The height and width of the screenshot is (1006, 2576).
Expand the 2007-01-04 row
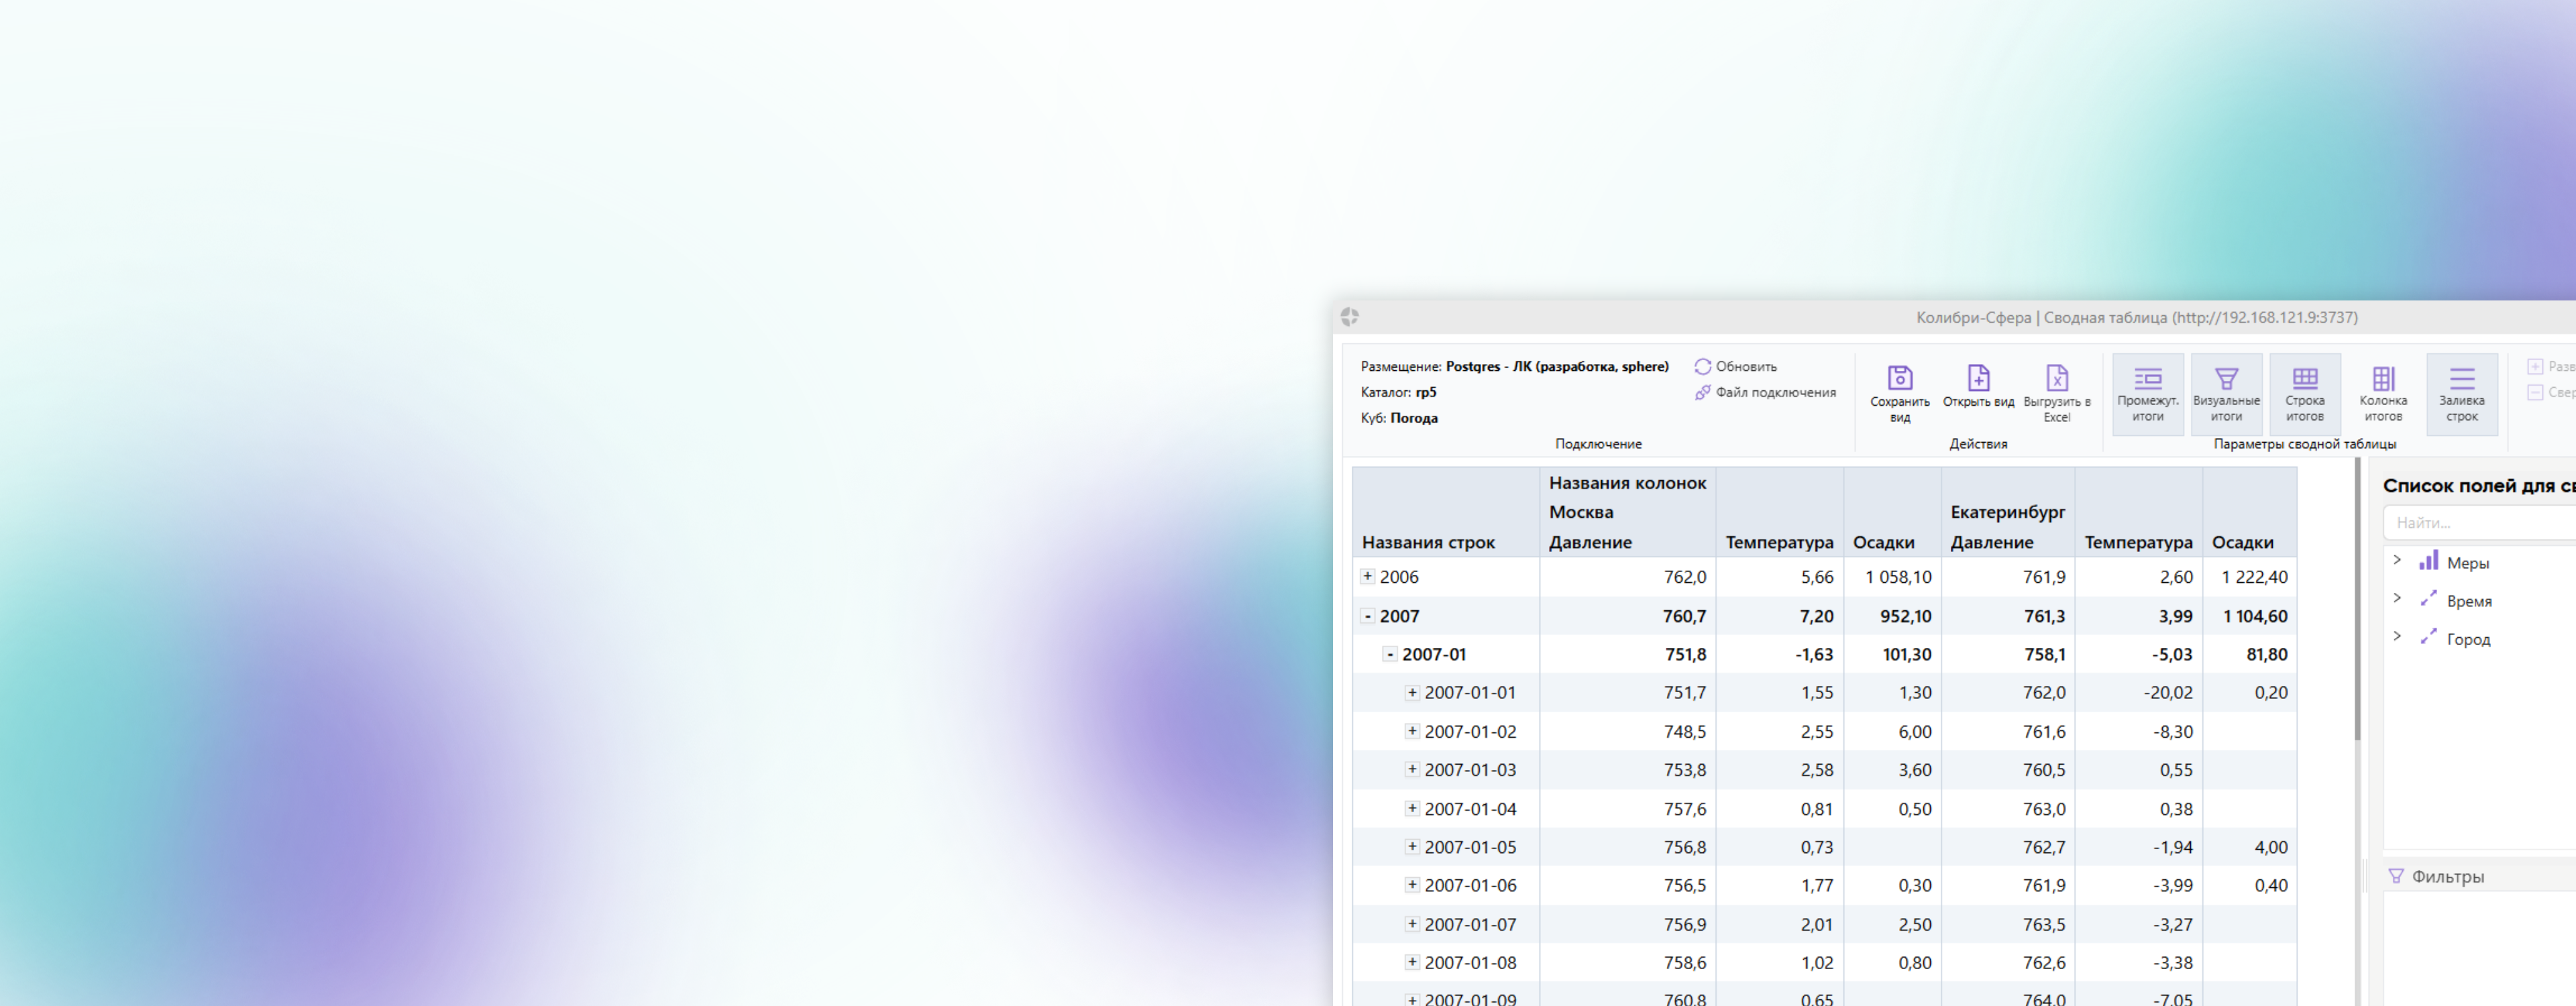[1412, 808]
